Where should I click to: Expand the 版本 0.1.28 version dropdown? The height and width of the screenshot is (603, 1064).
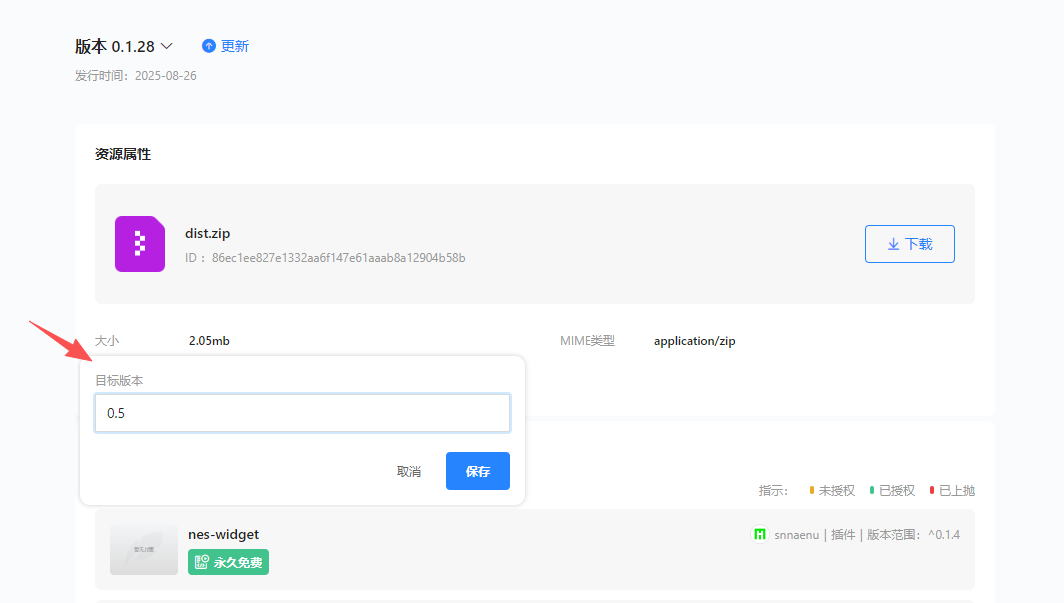click(114, 46)
